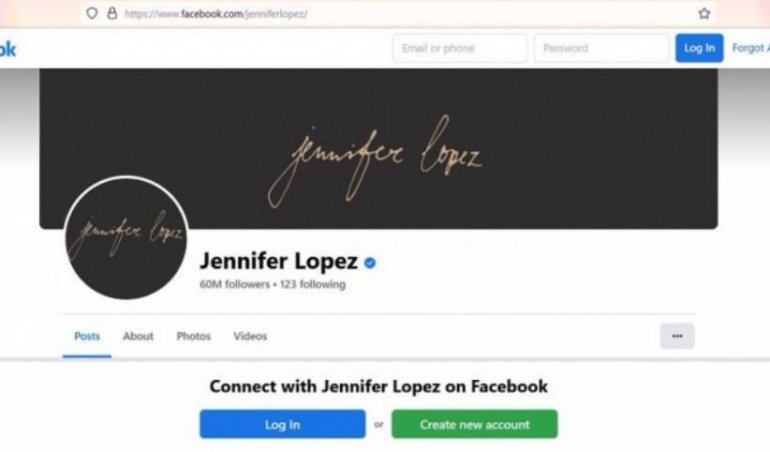Click the green Create new account button
Viewport: 770px width, 452px height.
pyautogui.click(x=474, y=424)
